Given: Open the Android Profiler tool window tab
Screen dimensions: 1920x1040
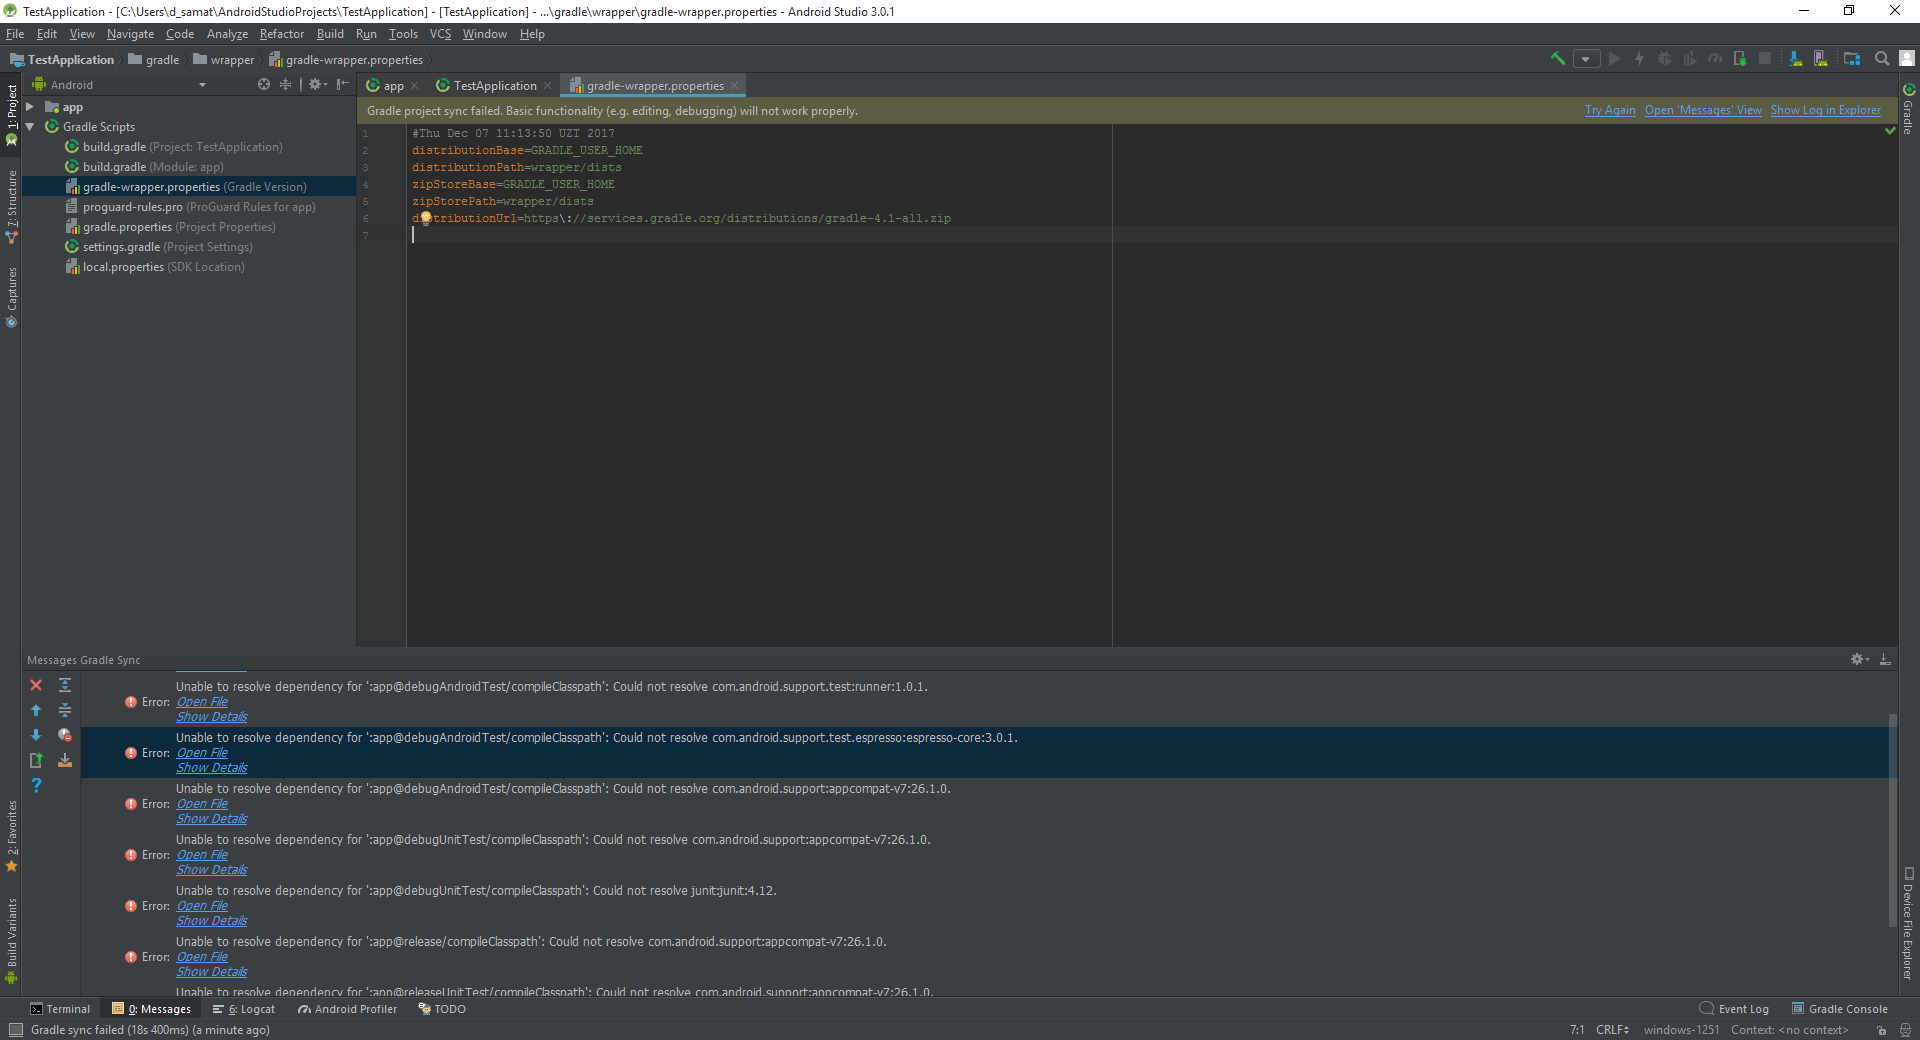Looking at the screenshot, I should point(347,1009).
